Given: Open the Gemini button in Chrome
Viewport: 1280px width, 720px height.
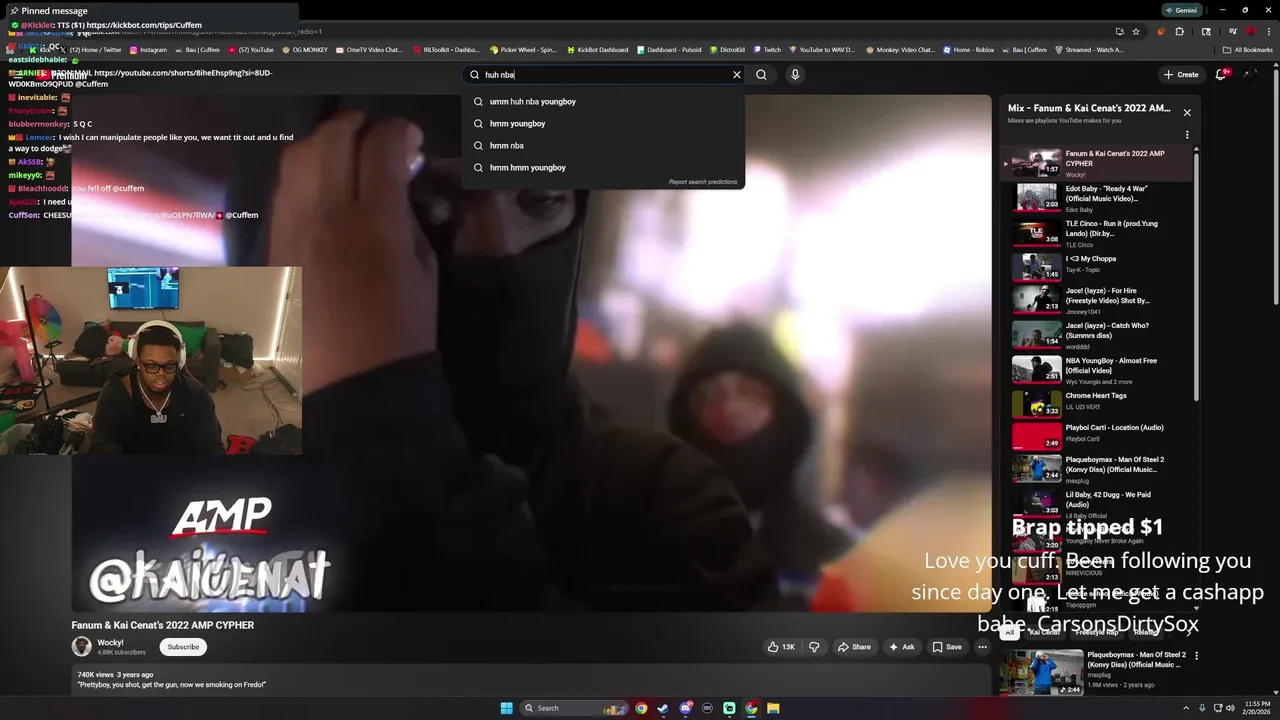Looking at the screenshot, I should 1181,10.
